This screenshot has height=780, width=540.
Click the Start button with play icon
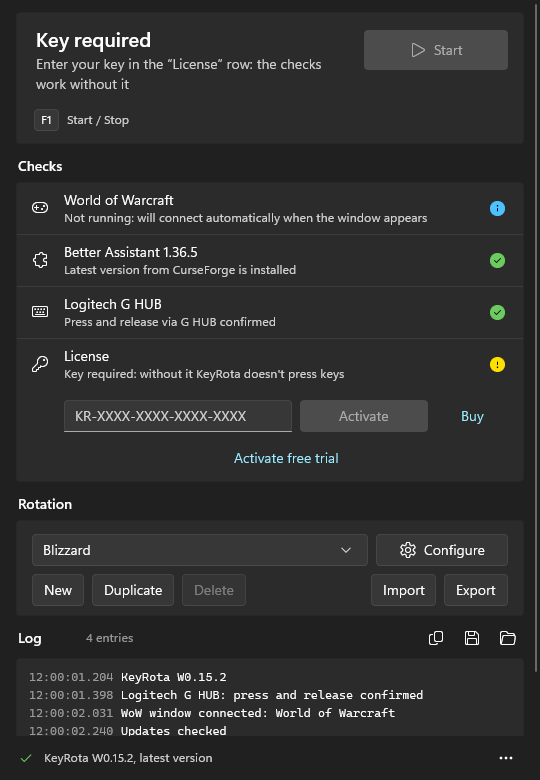(436, 50)
